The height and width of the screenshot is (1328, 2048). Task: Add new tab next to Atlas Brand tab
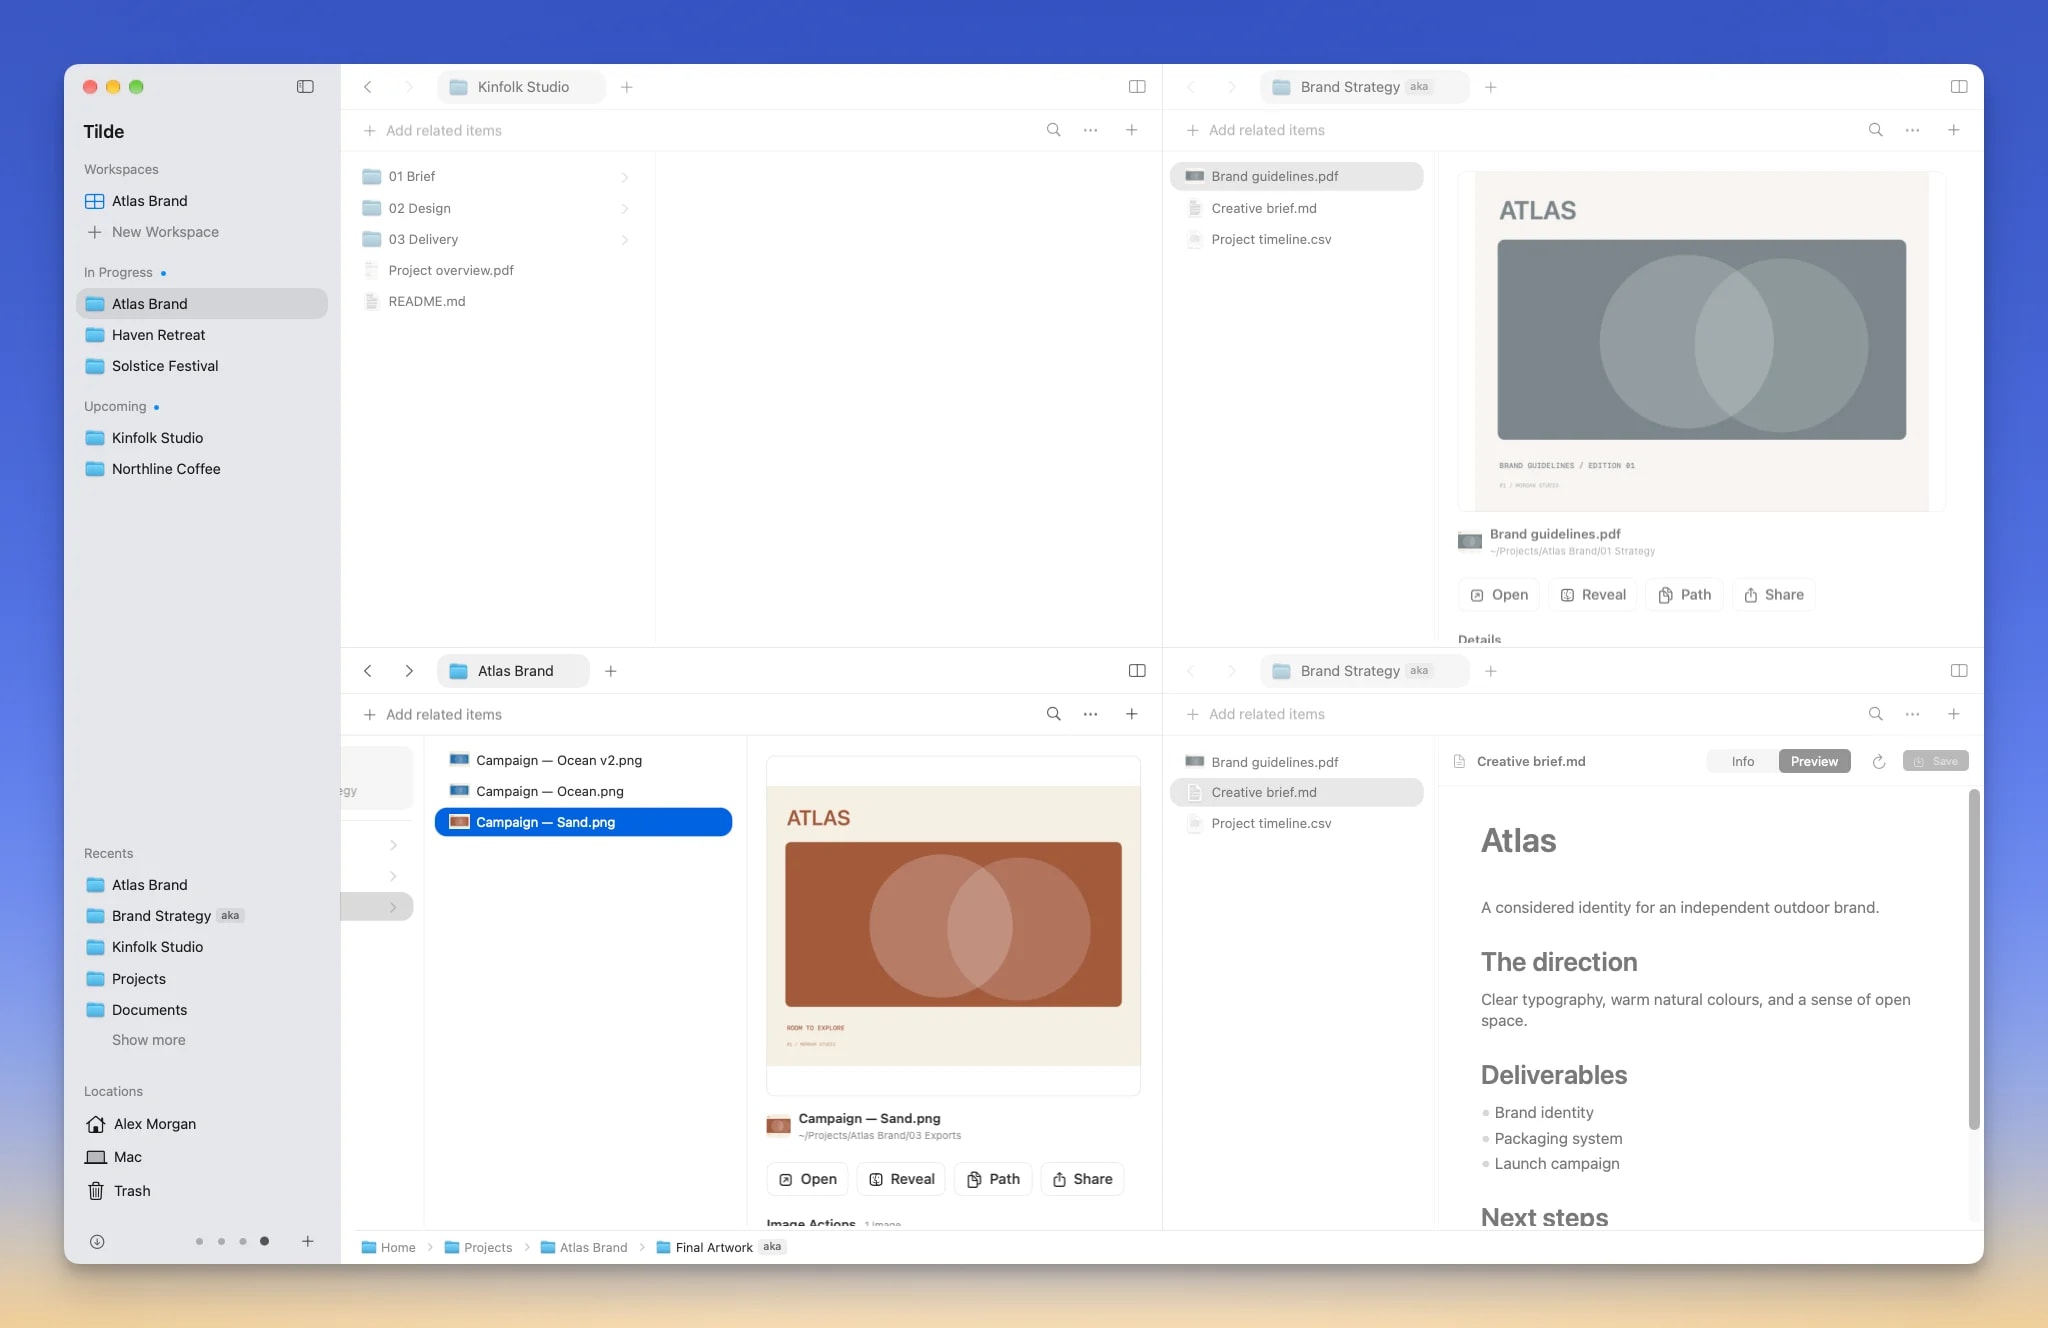point(611,671)
